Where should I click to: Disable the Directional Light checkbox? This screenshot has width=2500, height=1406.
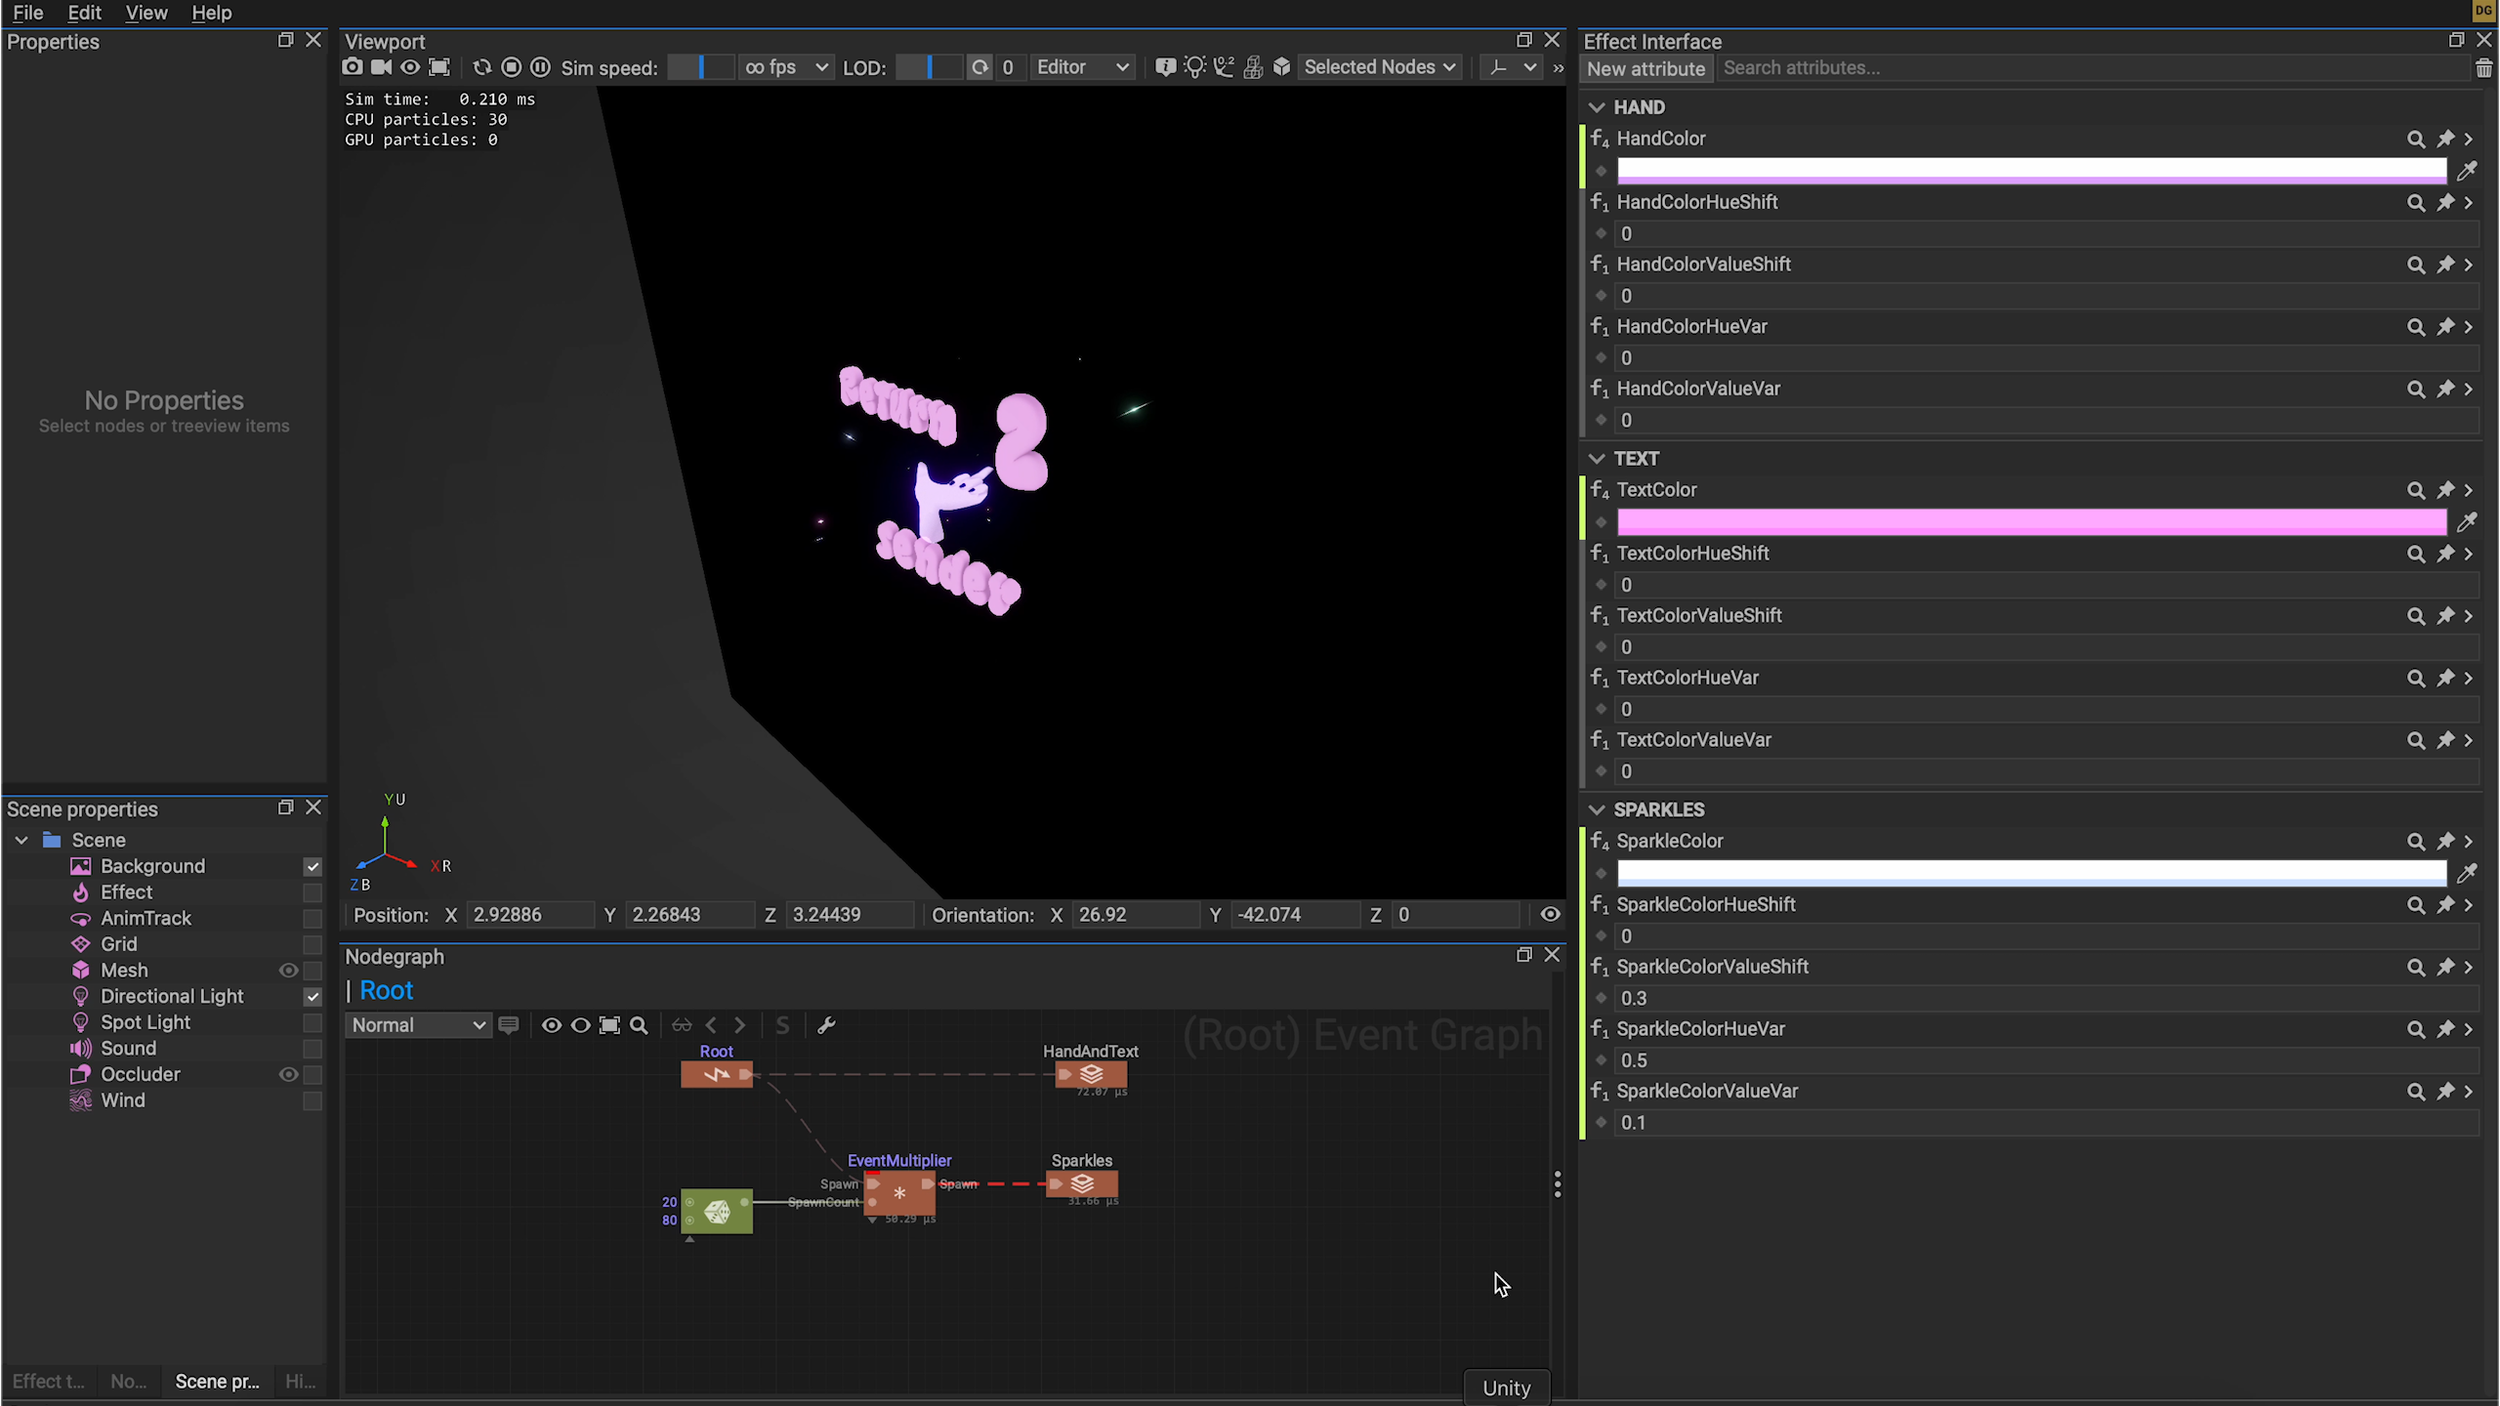point(313,997)
